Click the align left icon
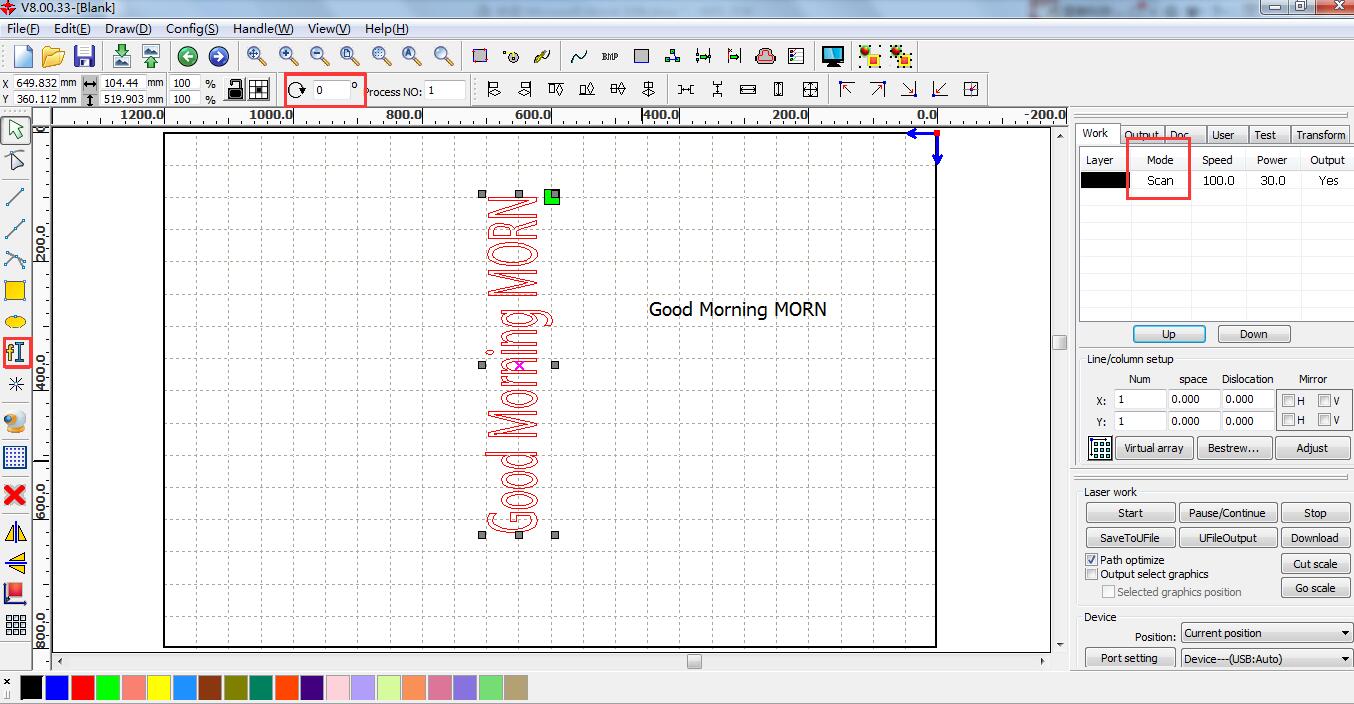 click(x=493, y=89)
